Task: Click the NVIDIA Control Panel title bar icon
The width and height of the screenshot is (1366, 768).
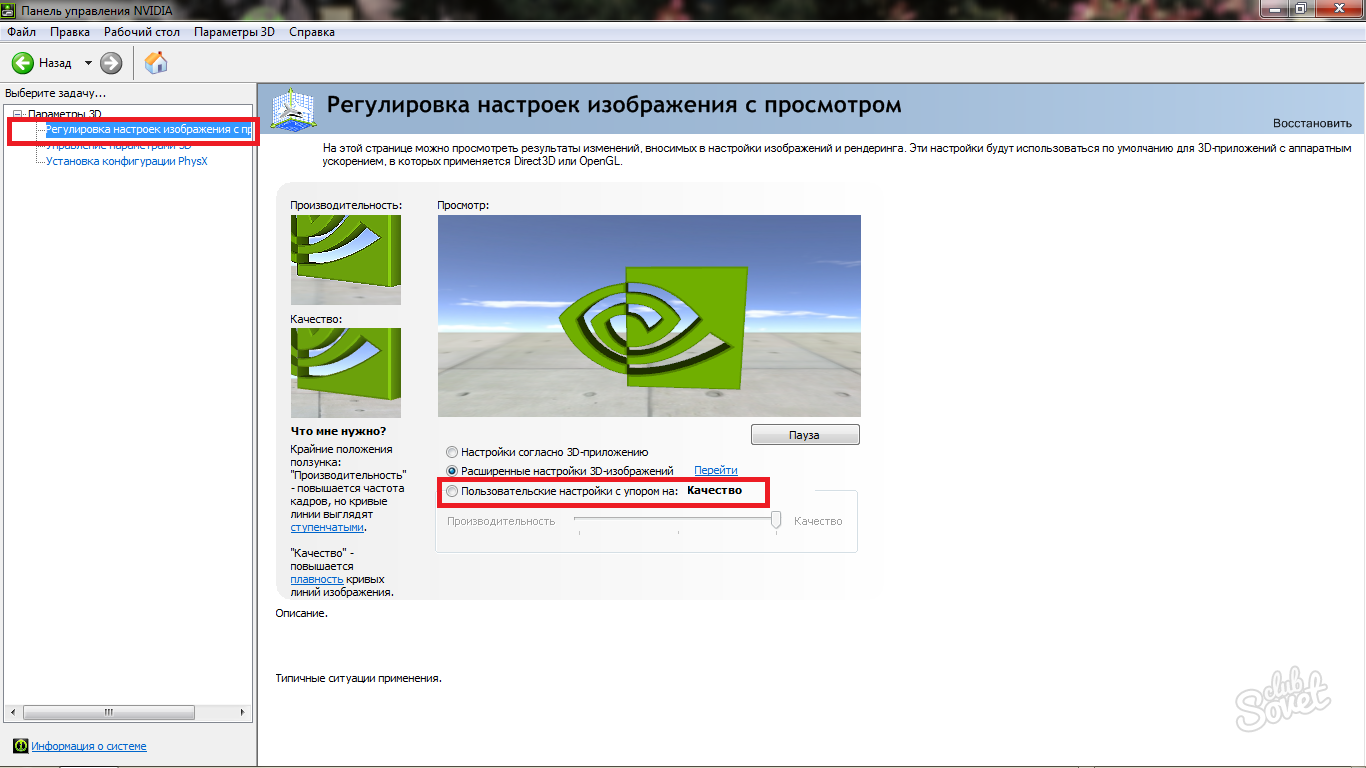Action: tap(10, 9)
